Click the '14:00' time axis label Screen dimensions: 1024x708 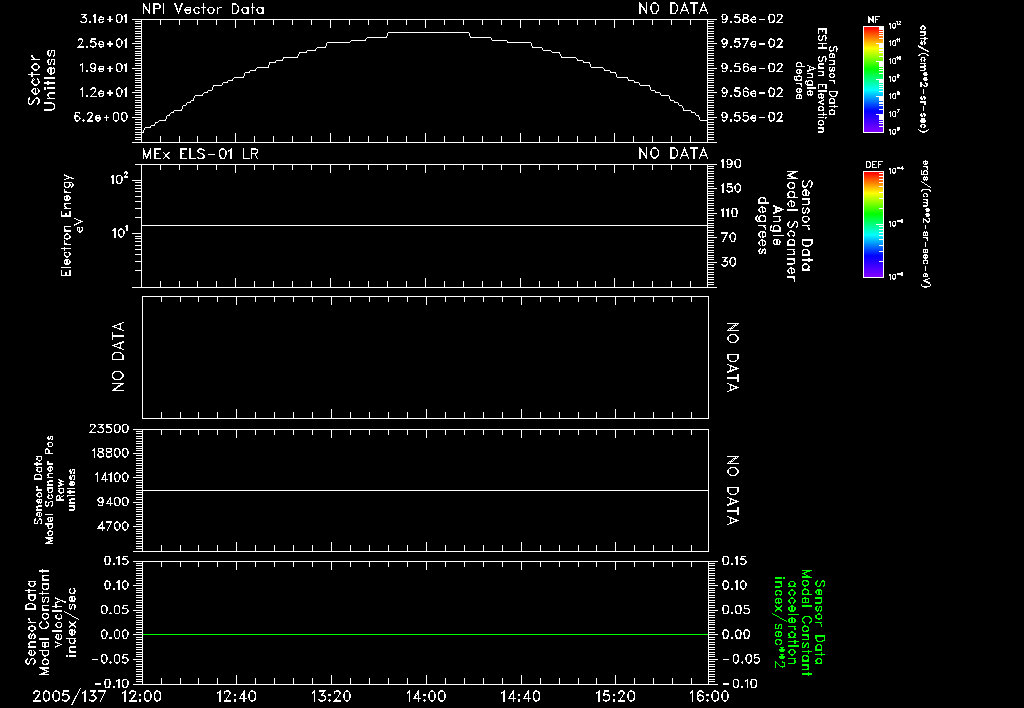point(426,697)
